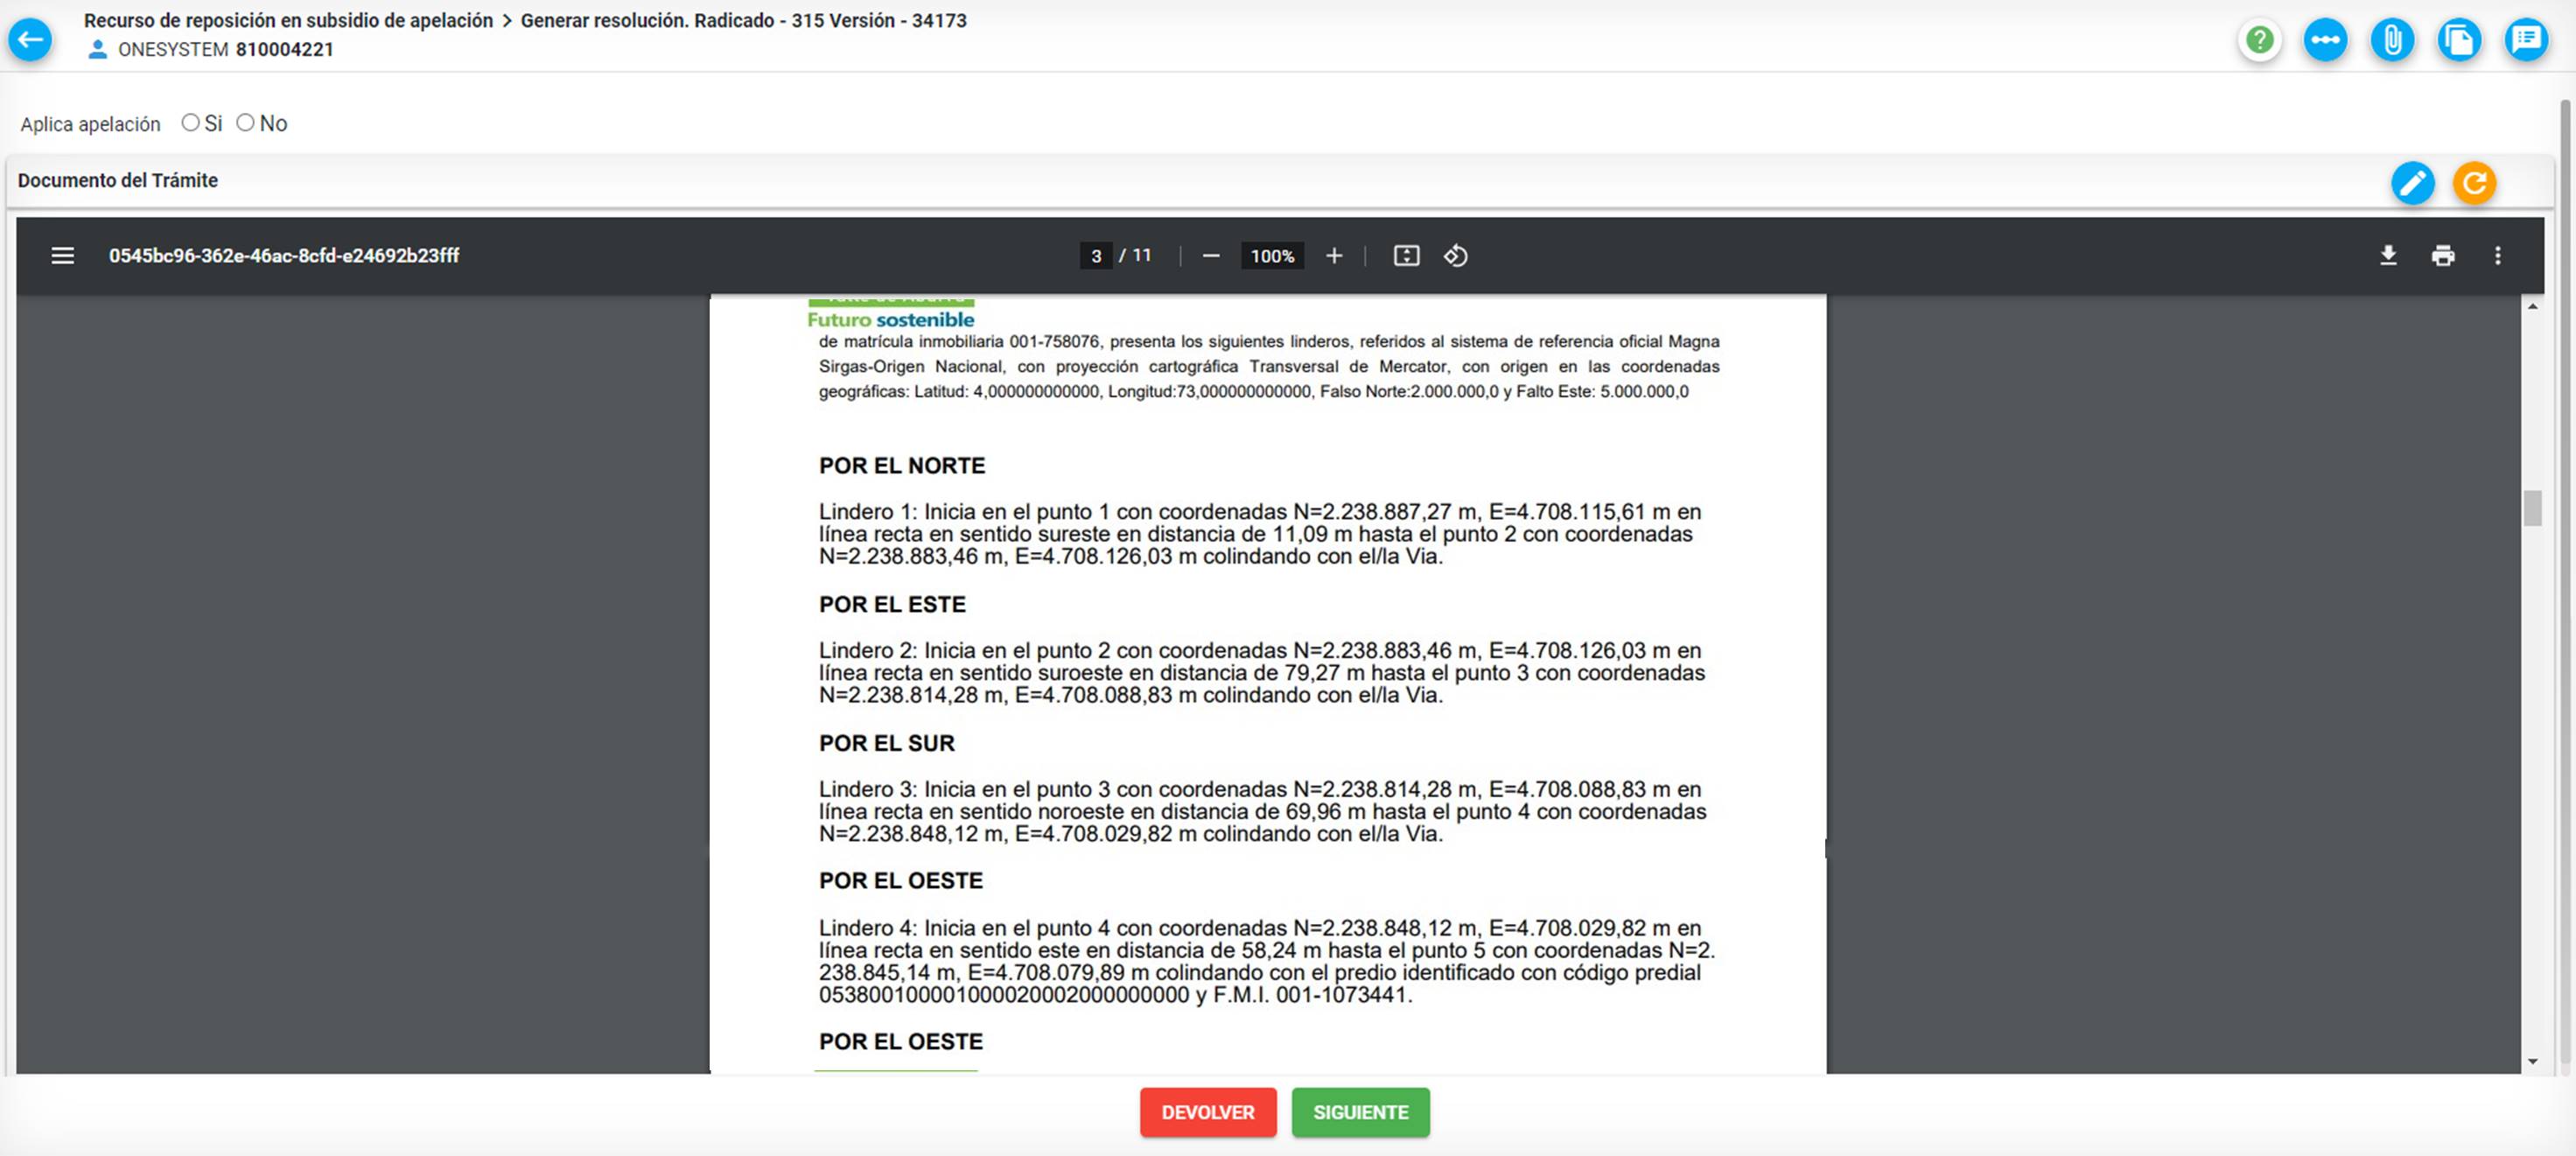Open the comments chat icon
Viewport: 2576px width, 1156px height.
point(2526,40)
